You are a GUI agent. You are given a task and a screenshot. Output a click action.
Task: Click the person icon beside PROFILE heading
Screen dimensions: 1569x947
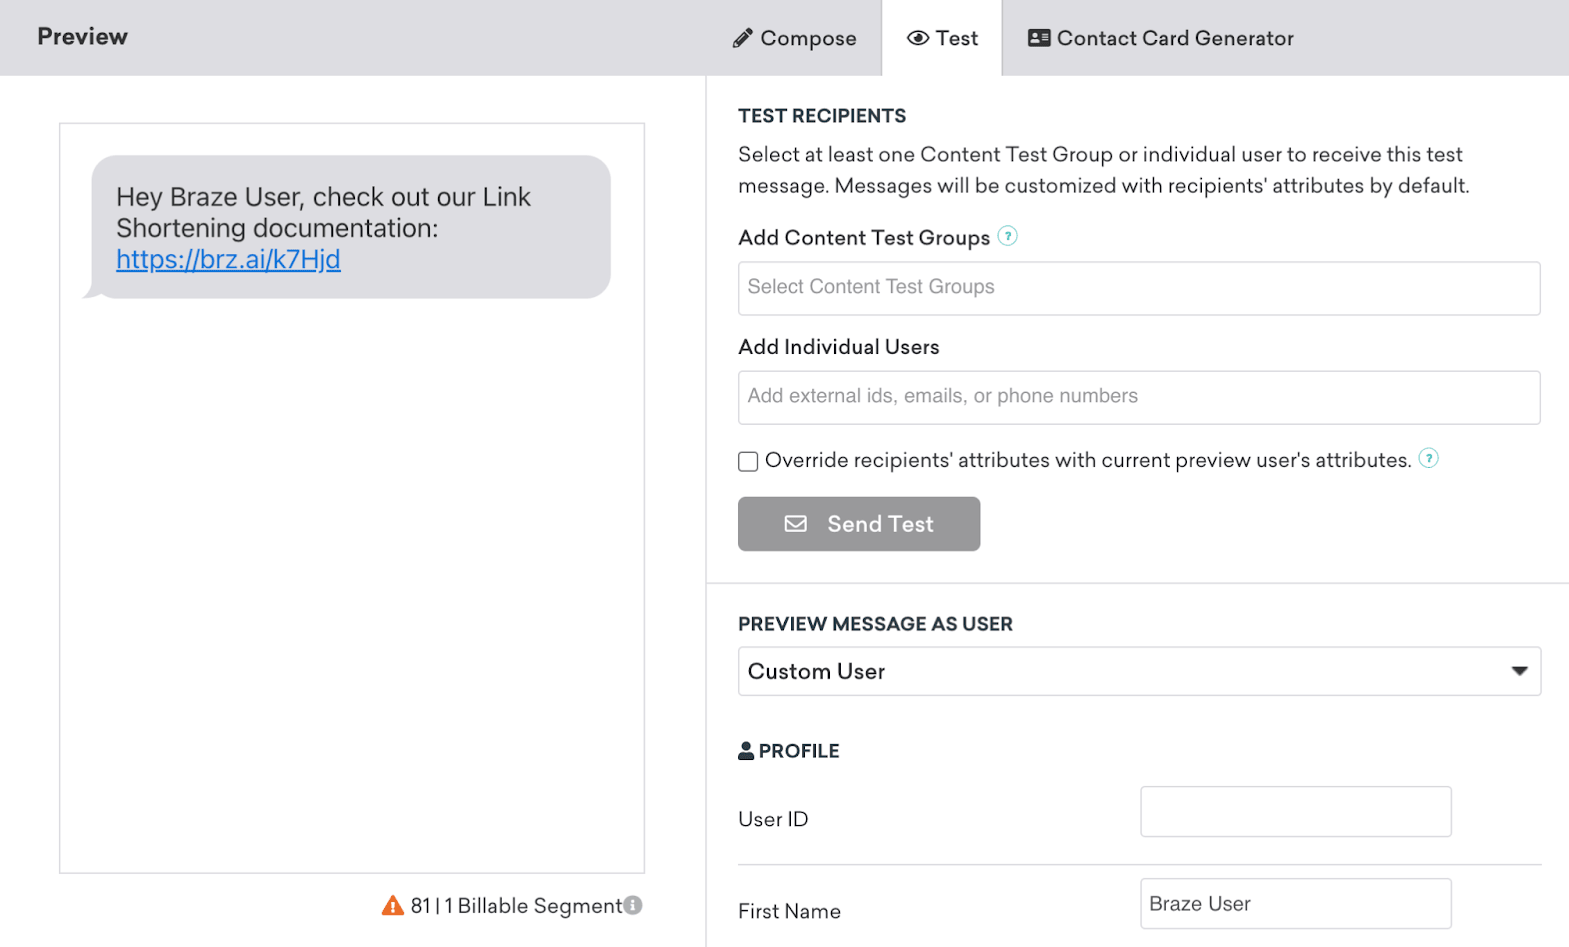[x=746, y=751]
